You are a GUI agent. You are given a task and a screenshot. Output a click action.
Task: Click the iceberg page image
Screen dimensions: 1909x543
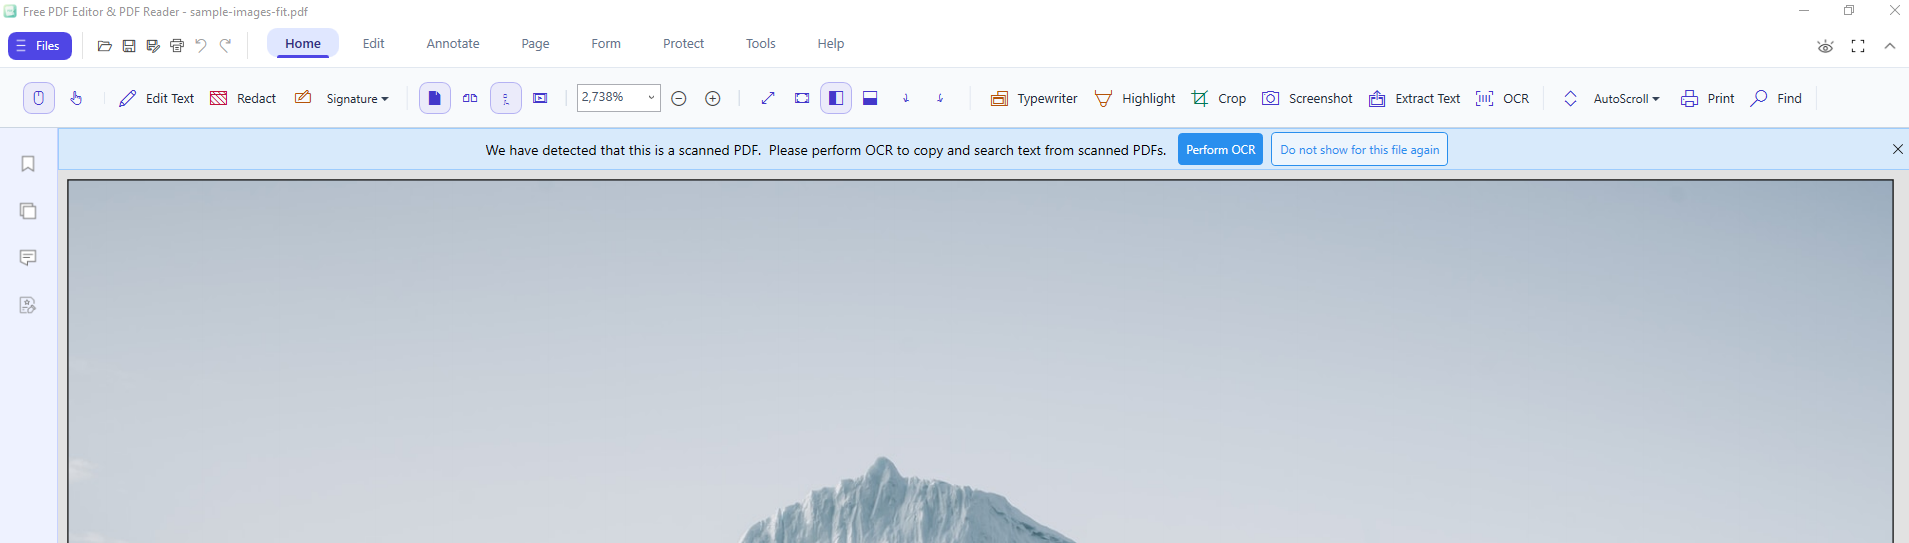coord(980,362)
